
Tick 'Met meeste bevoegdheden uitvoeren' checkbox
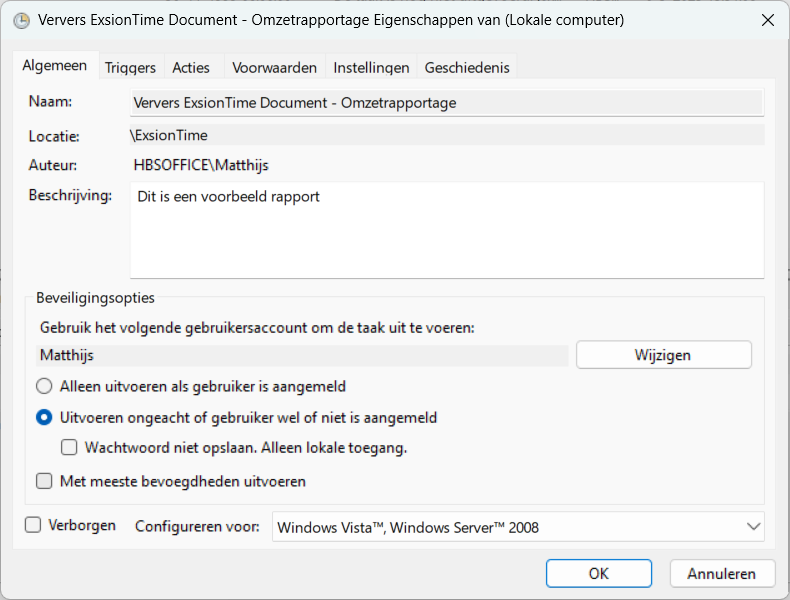(x=44, y=481)
